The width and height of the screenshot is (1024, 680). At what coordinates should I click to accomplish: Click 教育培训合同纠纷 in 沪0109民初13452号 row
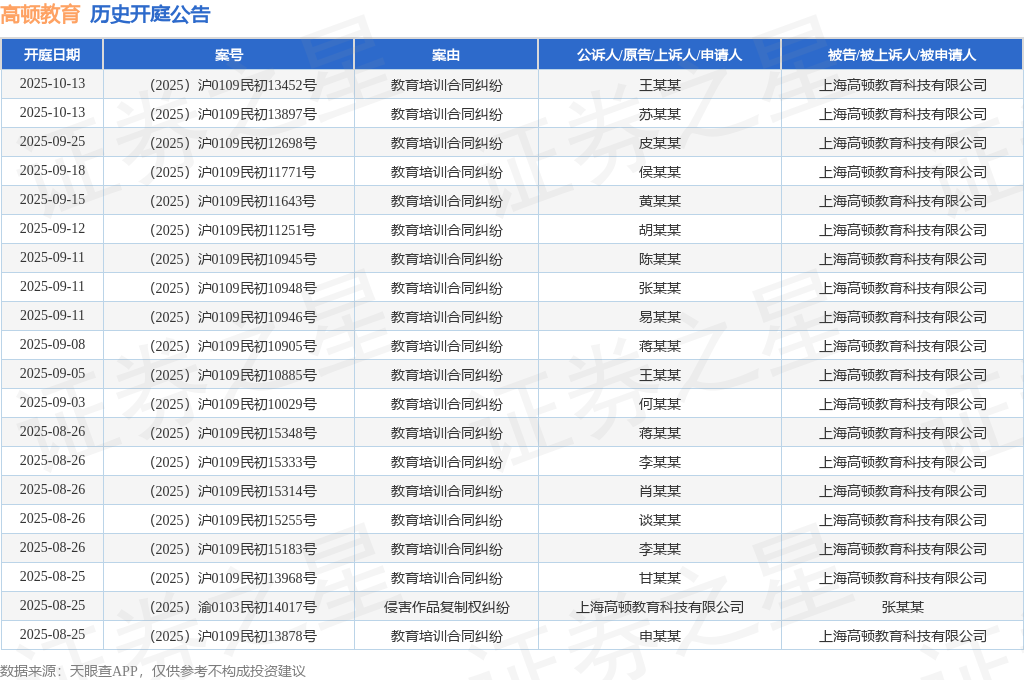[x=447, y=86]
